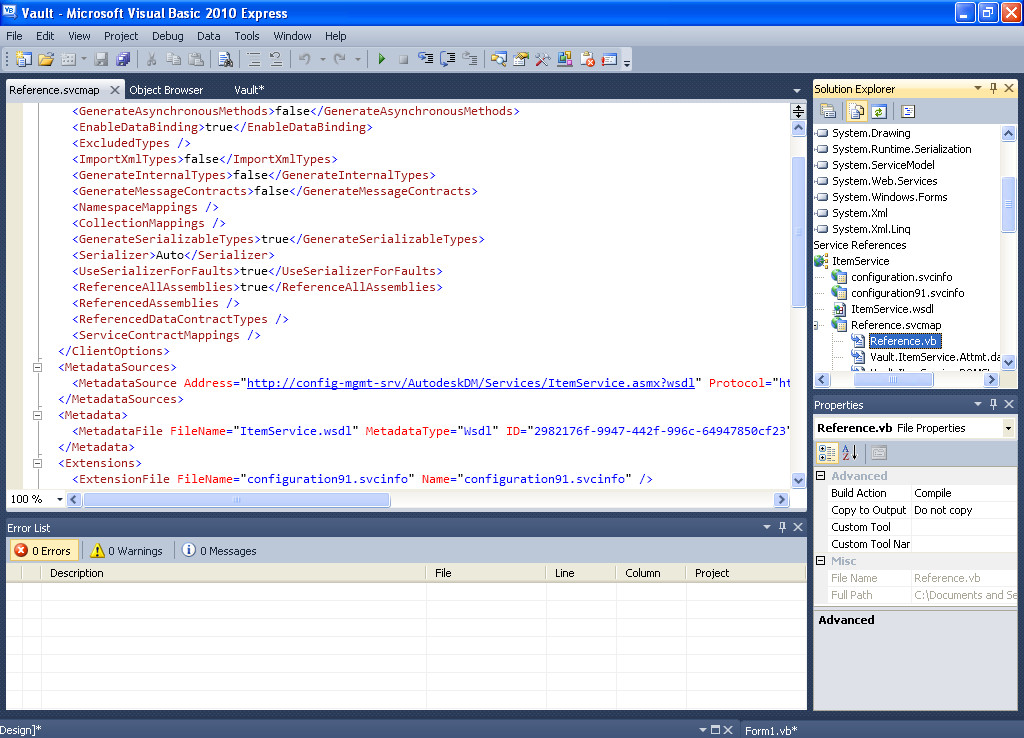This screenshot has height=738, width=1024.
Task: Open the Properties object selector dropdown
Action: [1008, 428]
